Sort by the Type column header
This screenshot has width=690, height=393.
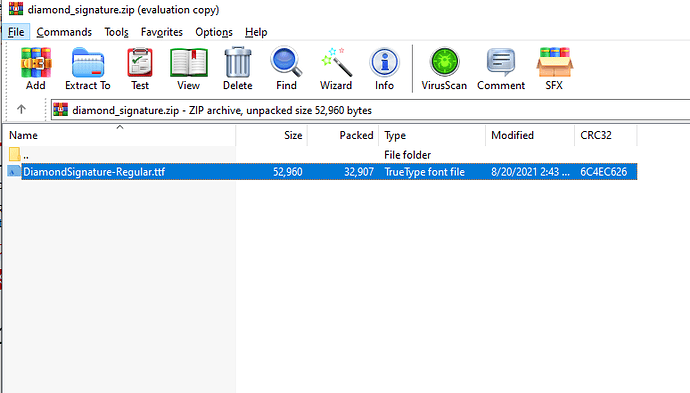pyautogui.click(x=432, y=135)
